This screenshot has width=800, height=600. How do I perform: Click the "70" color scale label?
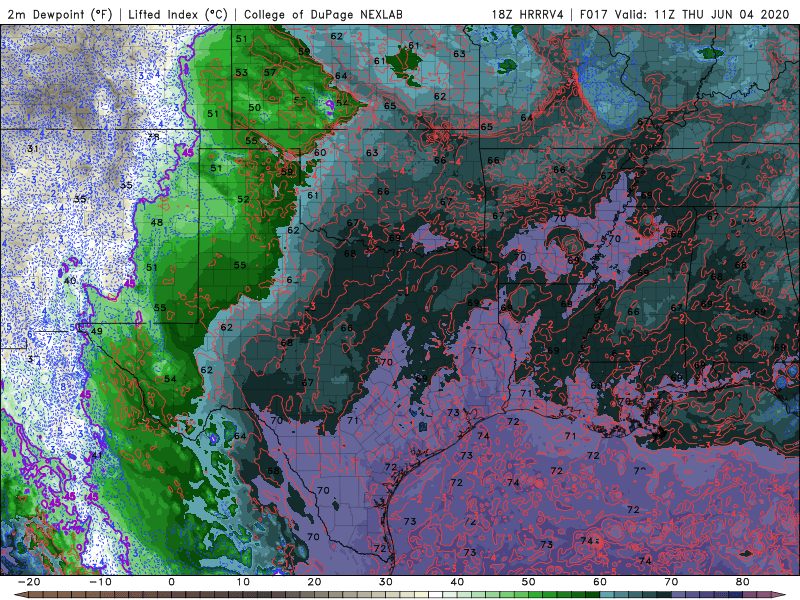point(671,582)
